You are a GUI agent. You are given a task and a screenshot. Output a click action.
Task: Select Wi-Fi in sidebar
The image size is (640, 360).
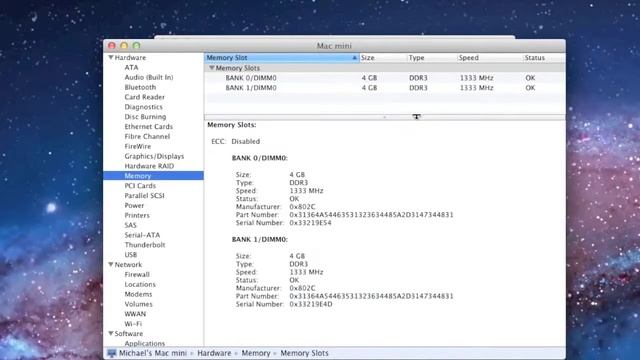pos(133,324)
